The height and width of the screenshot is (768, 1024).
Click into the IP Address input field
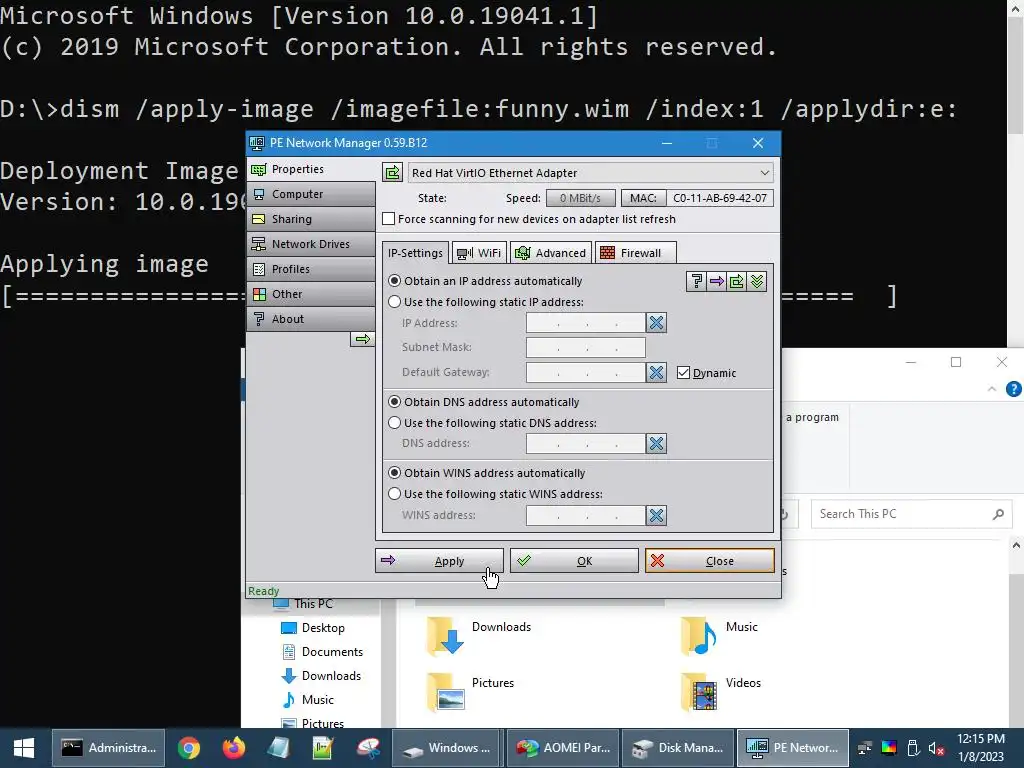[586, 323]
